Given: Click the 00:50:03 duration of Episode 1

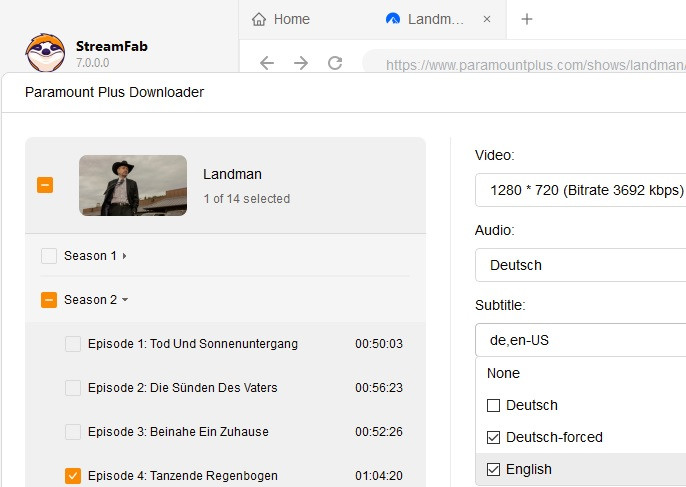Looking at the screenshot, I should (379, 344).
